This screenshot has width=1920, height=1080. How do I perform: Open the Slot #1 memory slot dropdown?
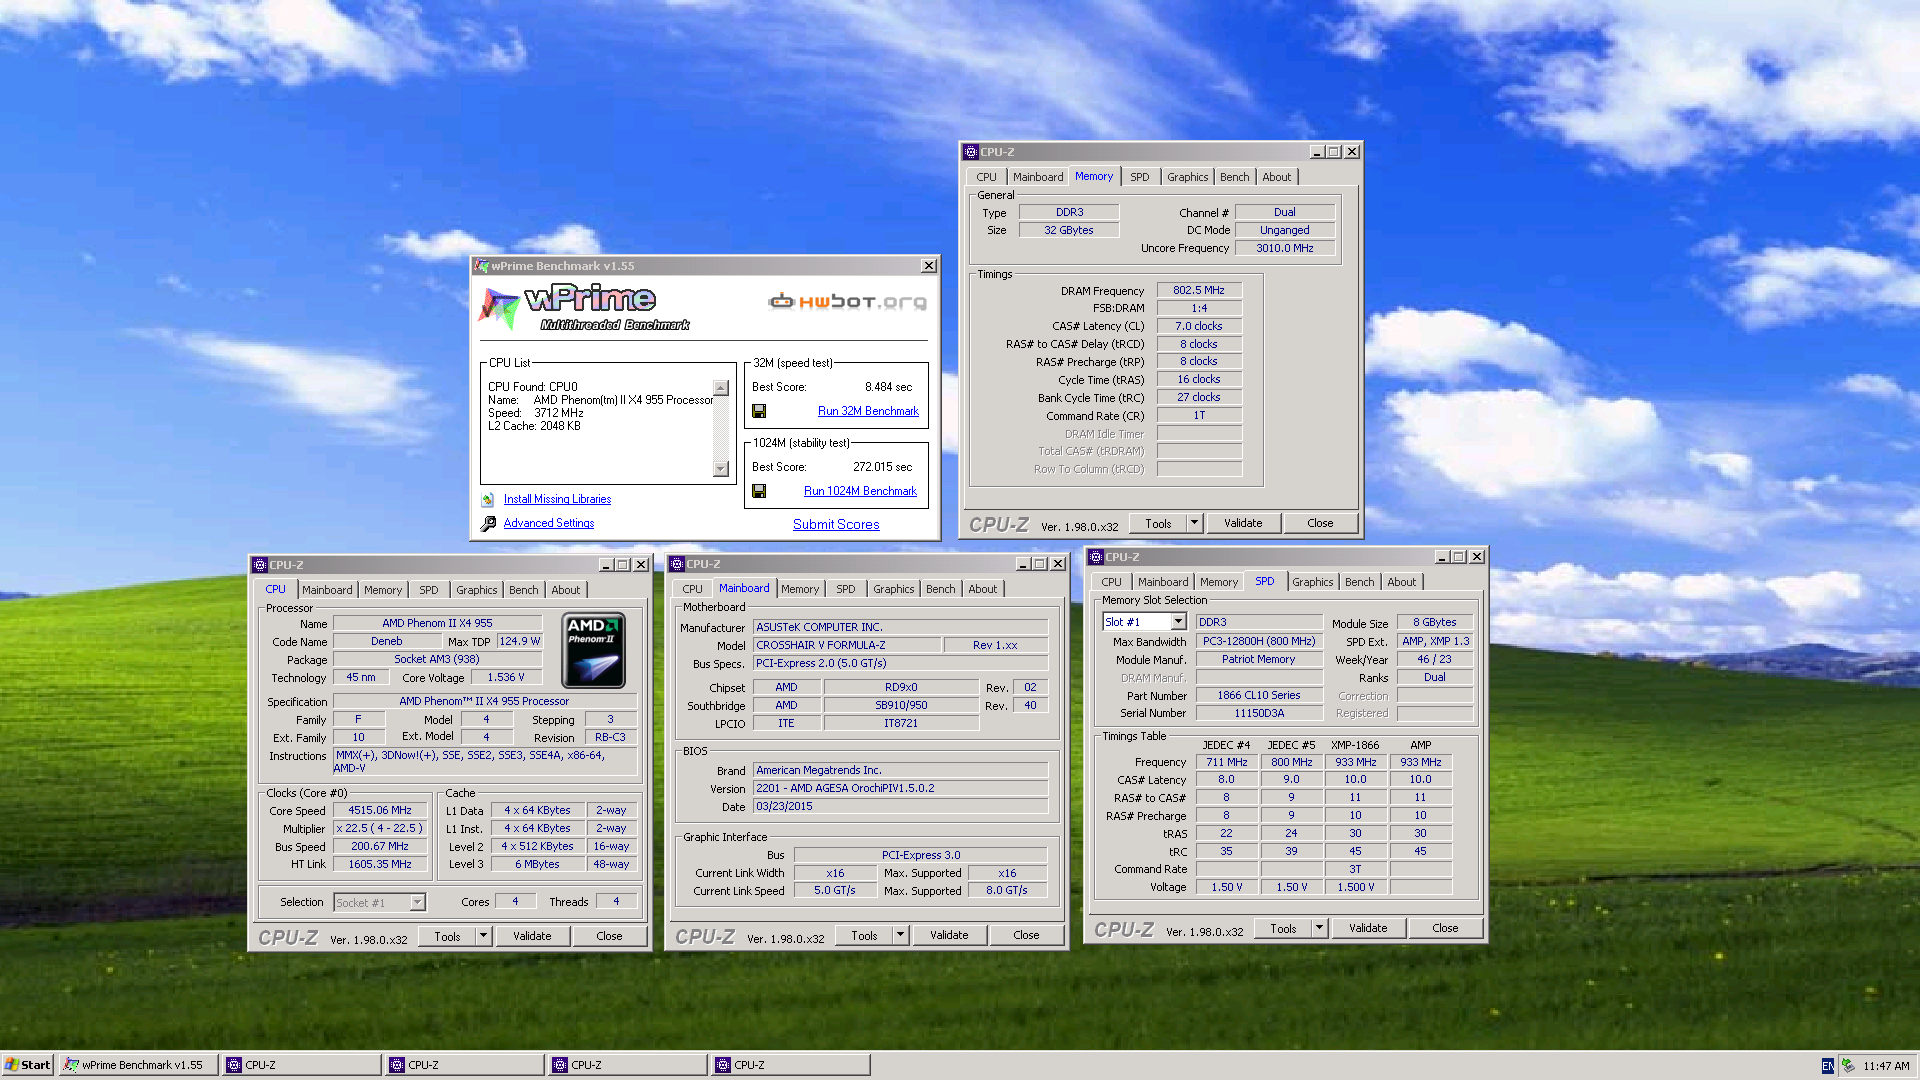pos(1179,622)
